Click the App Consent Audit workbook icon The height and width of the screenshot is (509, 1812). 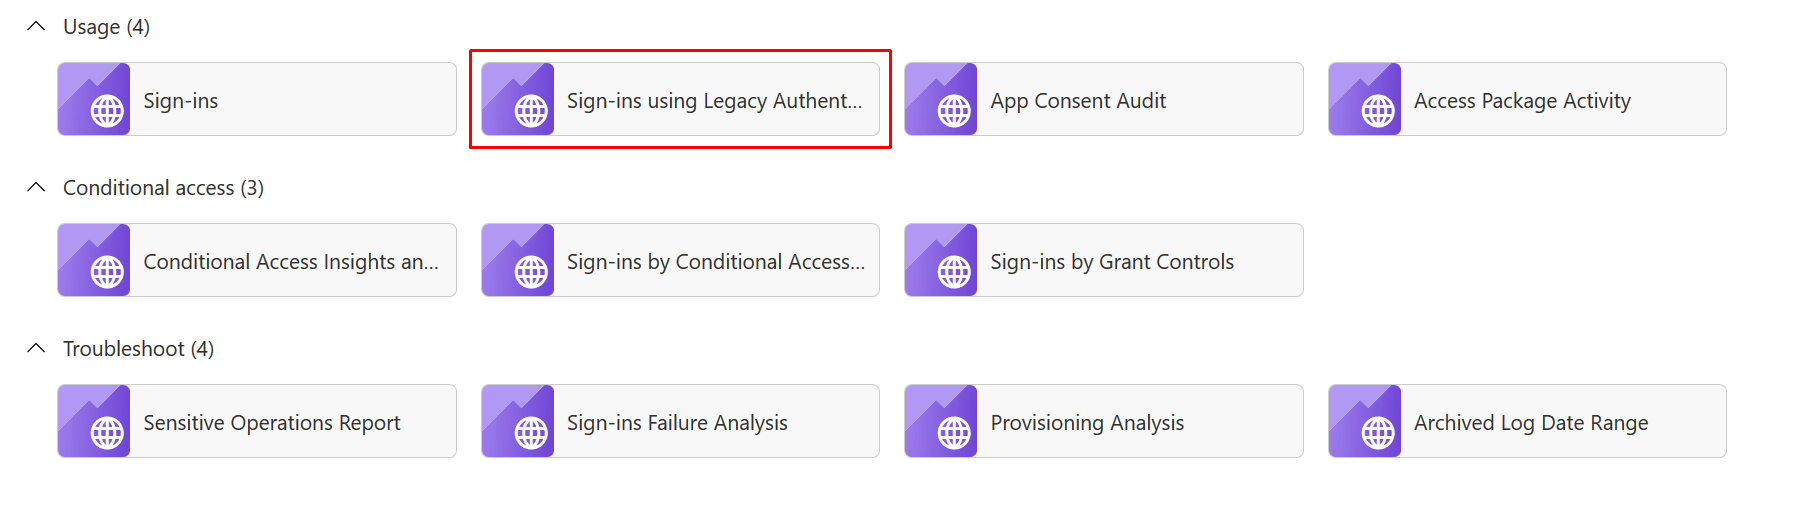click(x=941, y=99)
